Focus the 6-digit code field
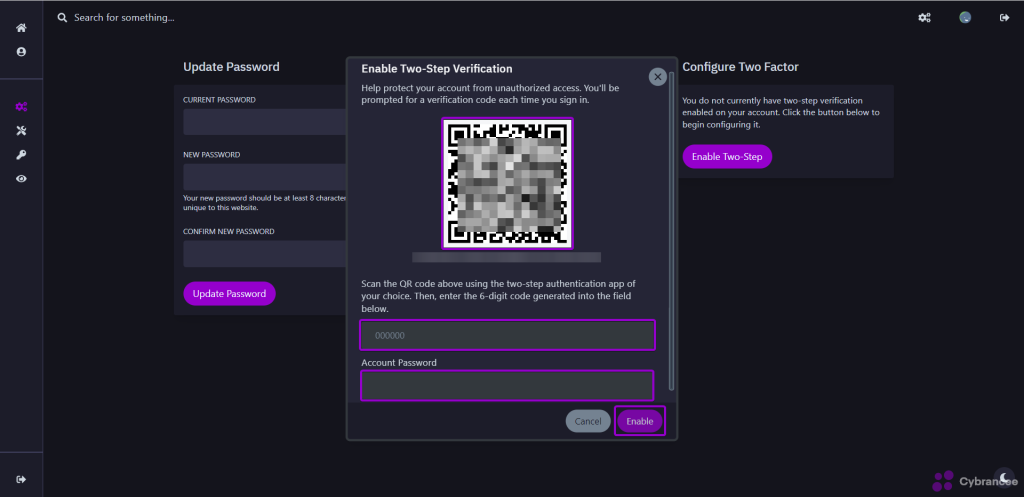This screenshot has height=497, width=1024. [507, 336]
